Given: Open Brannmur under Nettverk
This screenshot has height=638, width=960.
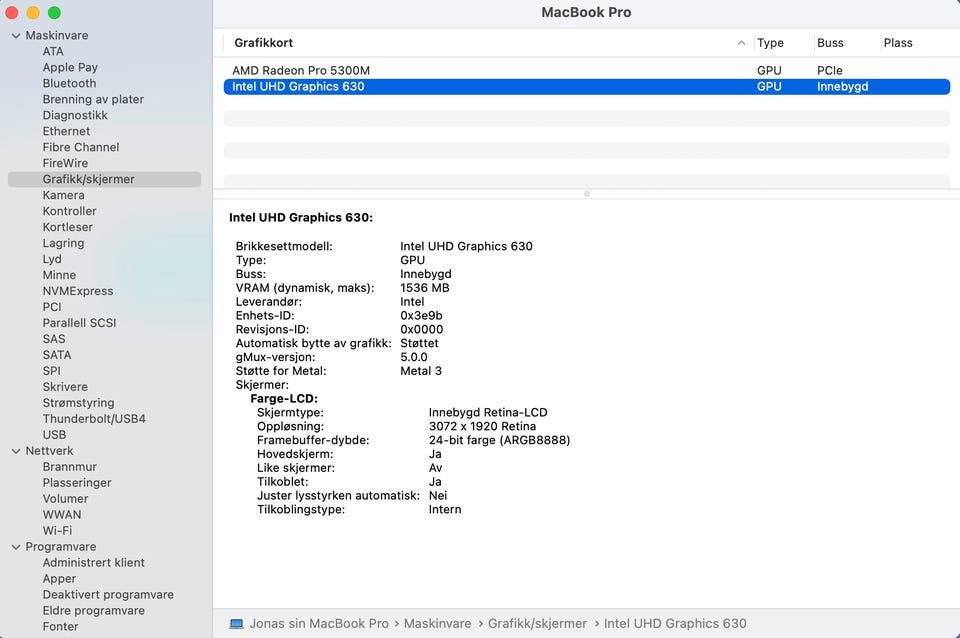Looking at the screenshot, I should (x=70, y=467).
